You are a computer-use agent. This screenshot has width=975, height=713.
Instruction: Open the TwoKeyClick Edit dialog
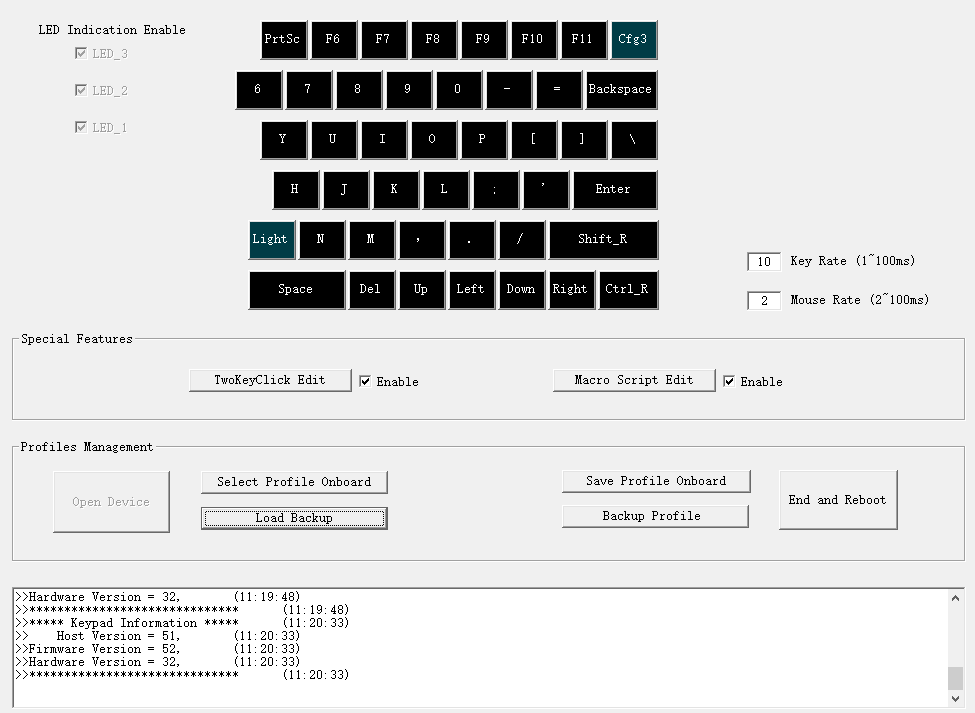point(270,380)
